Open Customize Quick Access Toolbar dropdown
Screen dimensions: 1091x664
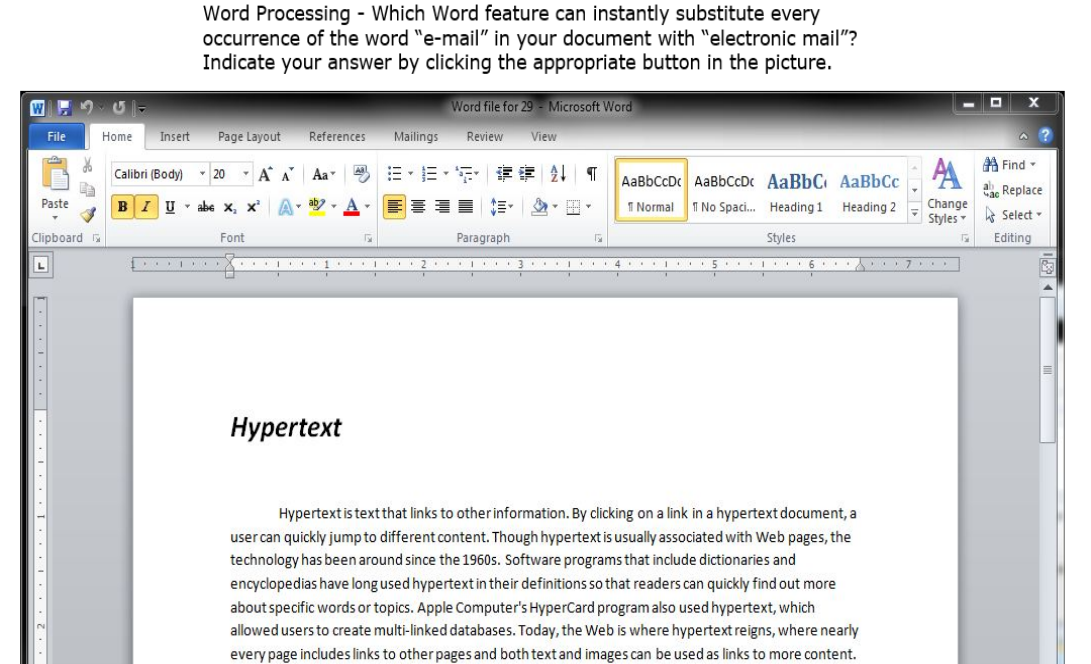pos(142,108)
